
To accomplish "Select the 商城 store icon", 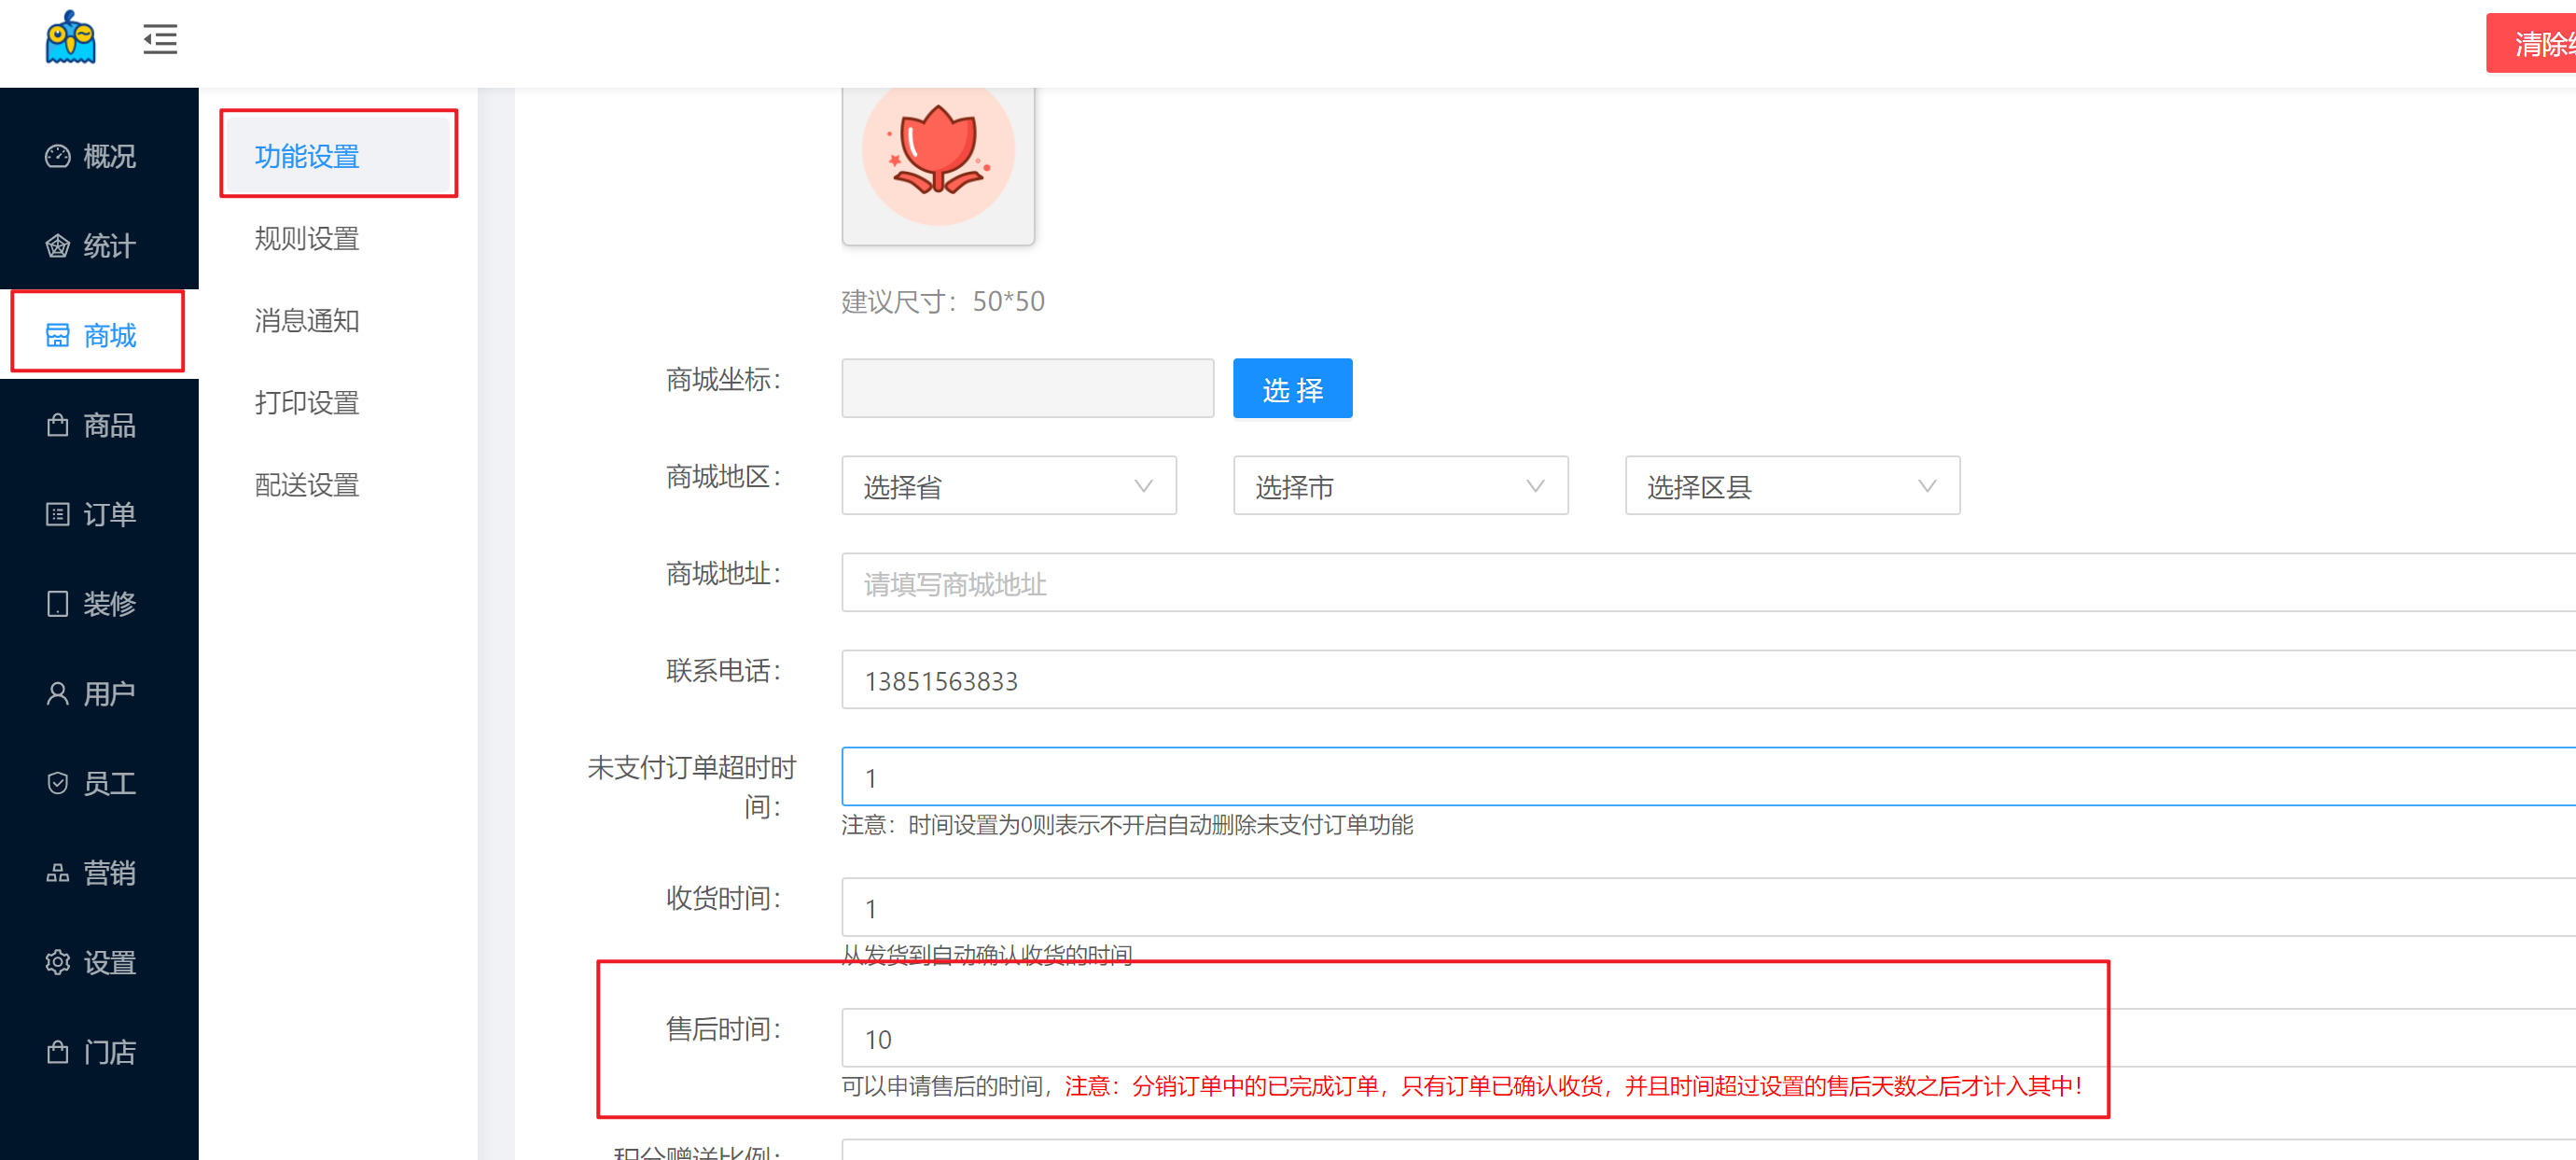I will [58, 335].
